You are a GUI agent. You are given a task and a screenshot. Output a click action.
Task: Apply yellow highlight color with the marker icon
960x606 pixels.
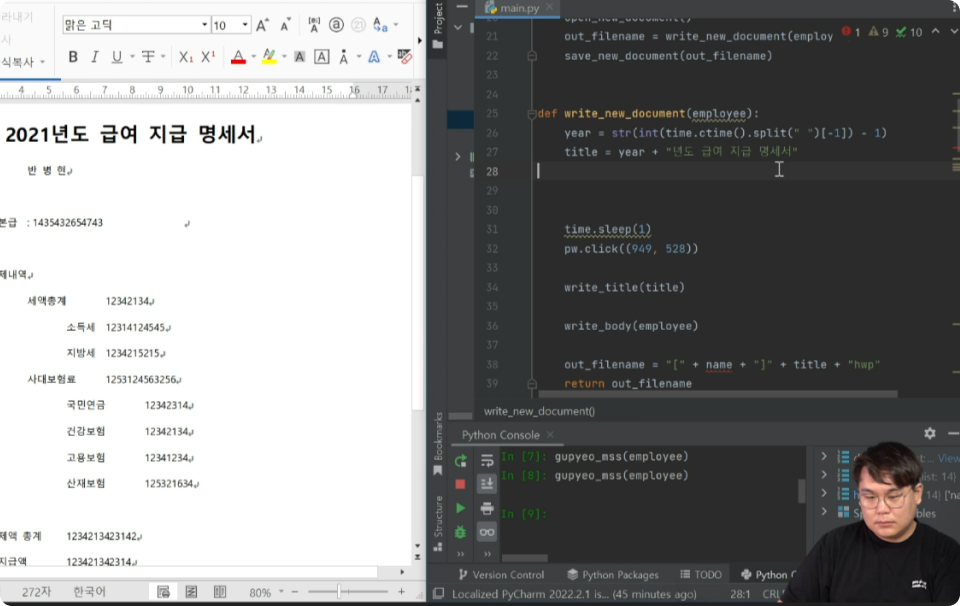[x=269, y=57]
